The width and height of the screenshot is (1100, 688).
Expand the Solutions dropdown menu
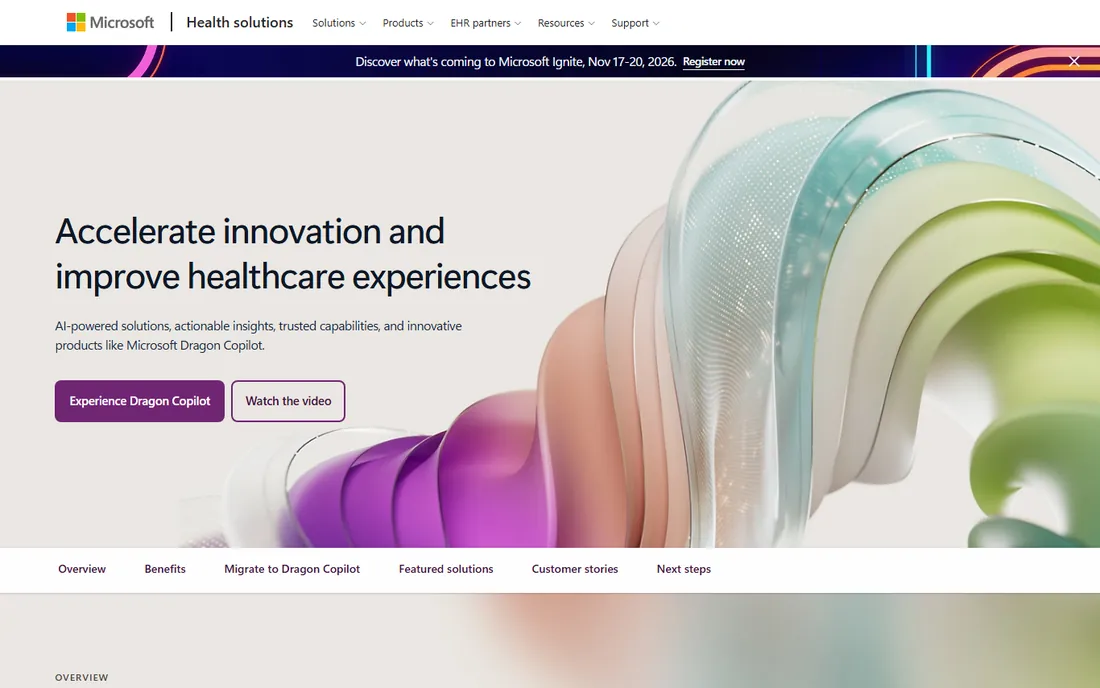point(339,23)
